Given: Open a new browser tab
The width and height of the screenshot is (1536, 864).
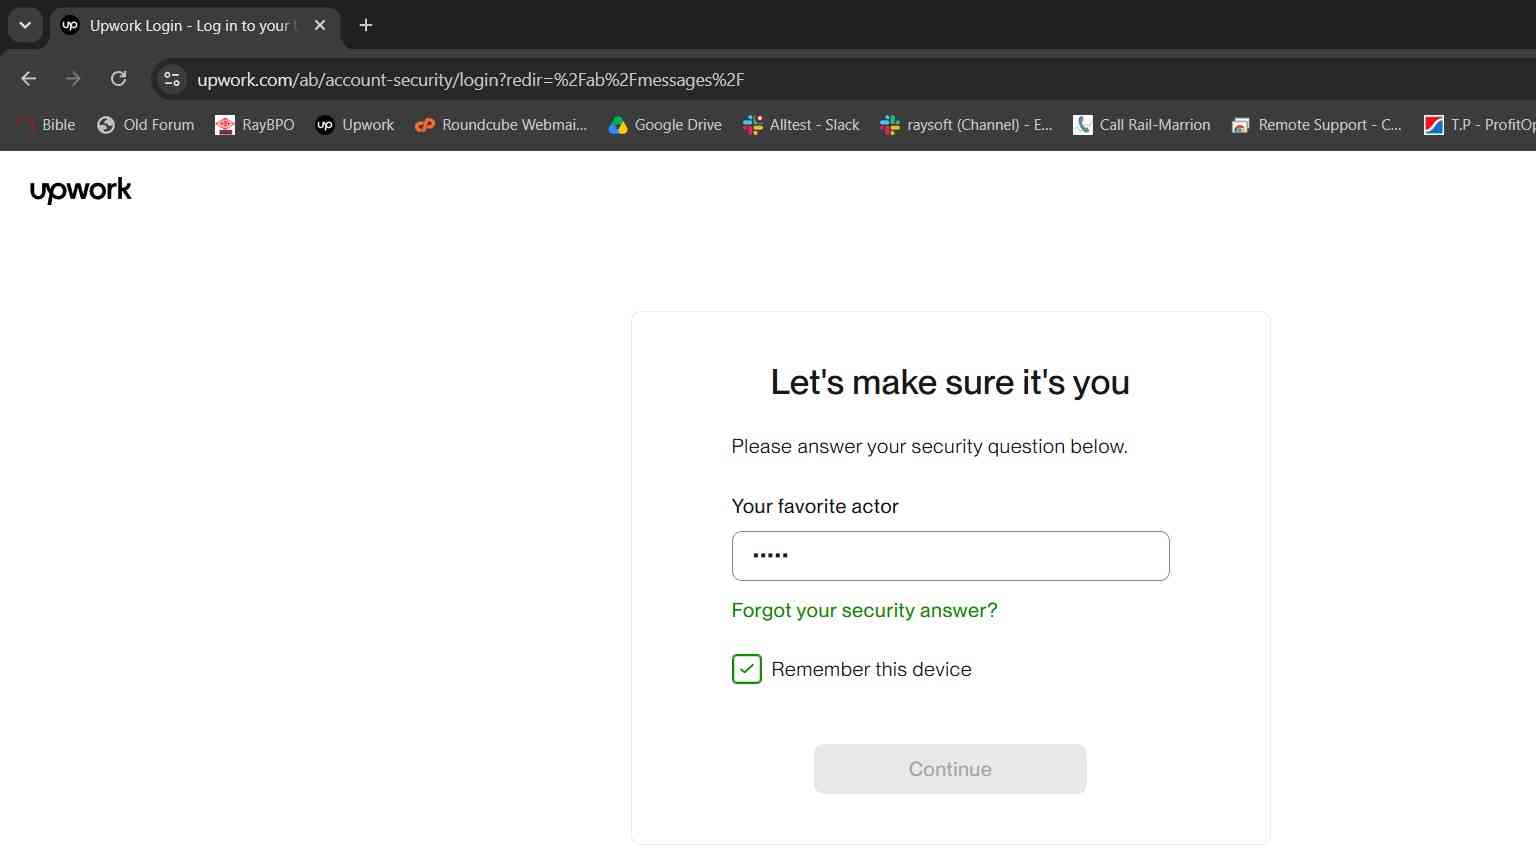Looking at the screenshot, I should click(x=366, y=25).
